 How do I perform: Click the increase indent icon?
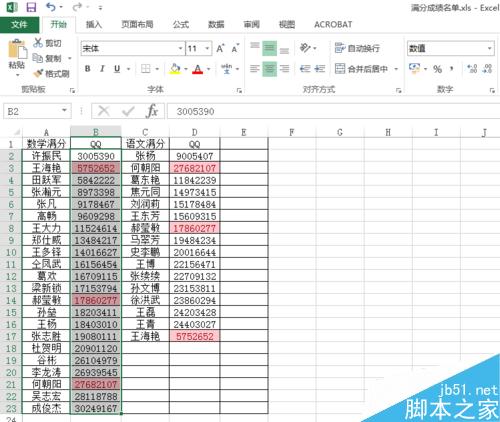click(x=320, y=69)
